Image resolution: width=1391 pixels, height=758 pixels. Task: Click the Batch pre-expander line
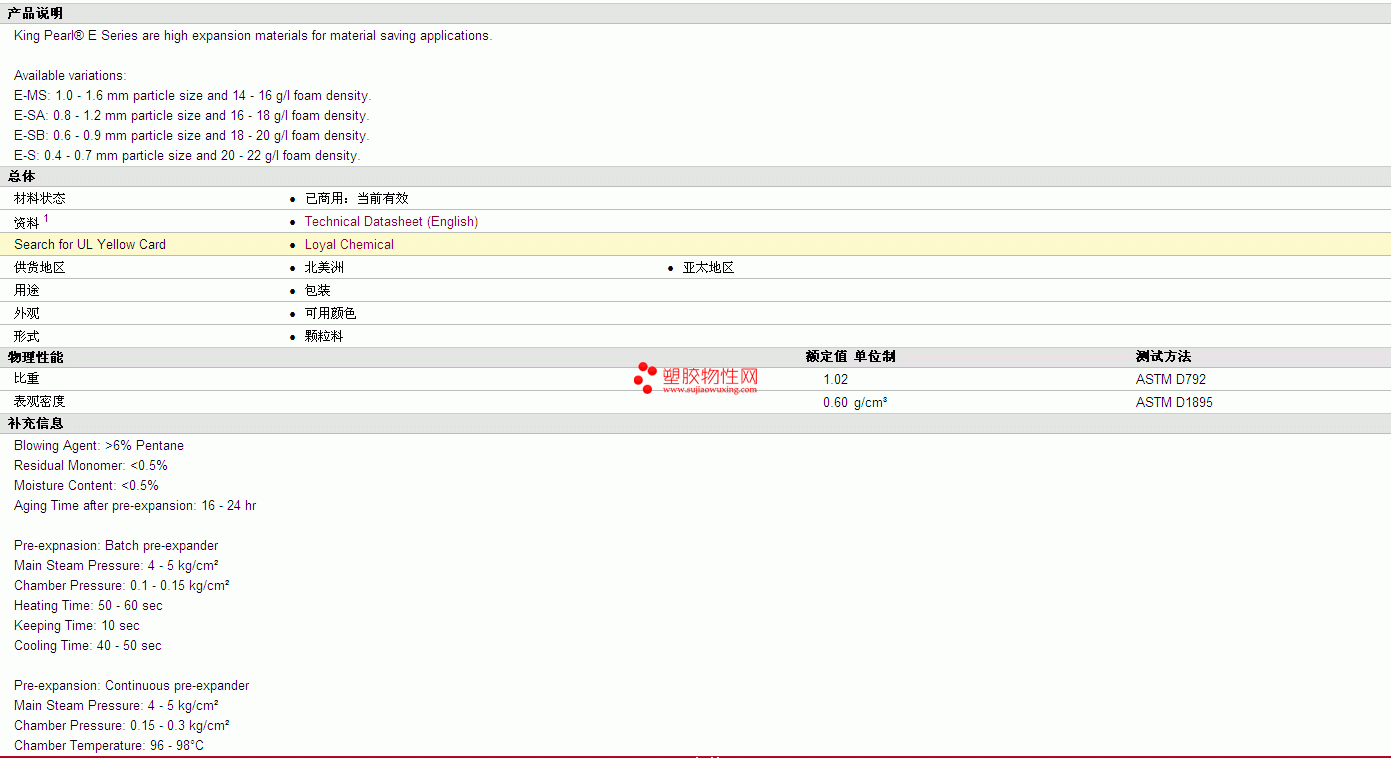pos(116,545)
